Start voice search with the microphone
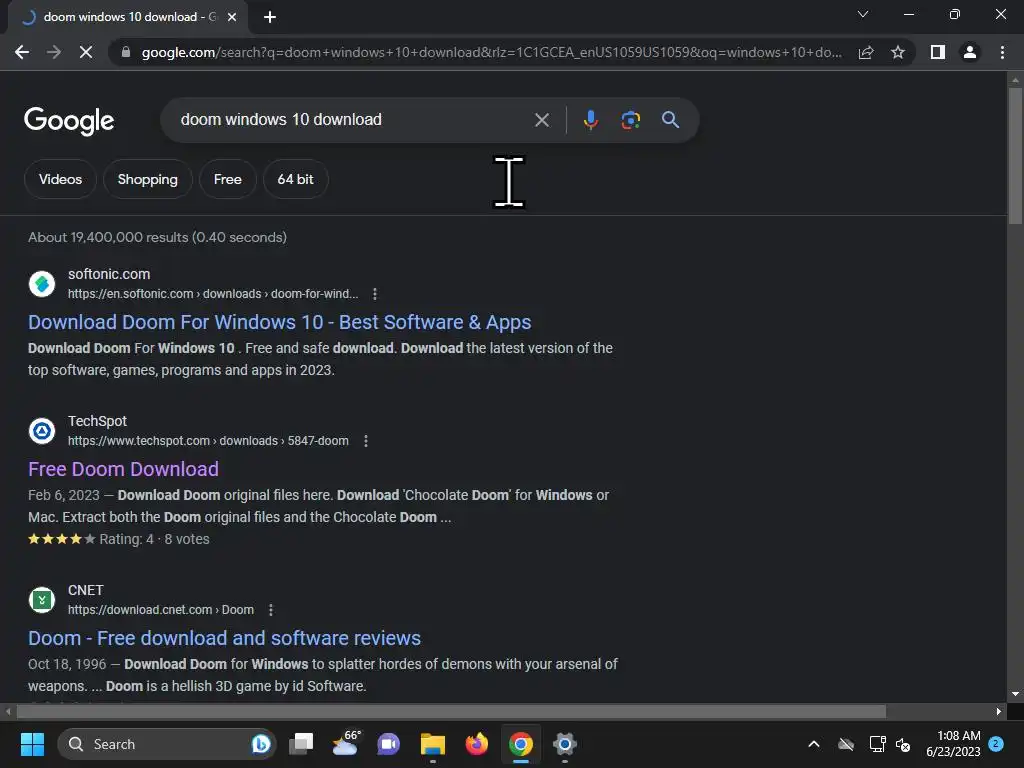Image resolution: width=1024 pixels, height=768 pixels. pos(590,120)
